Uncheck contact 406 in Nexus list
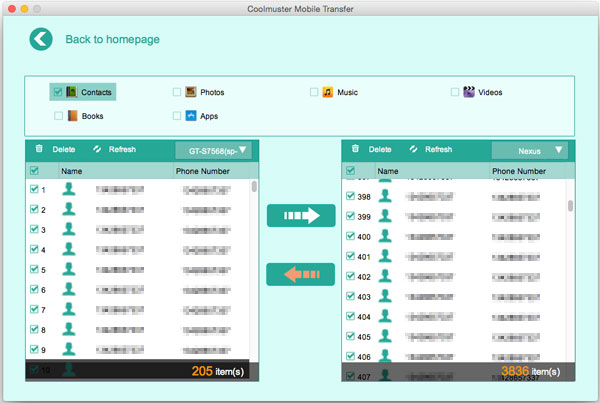Viewport: 600px width, 403px height. pyautogui.click(x=350, y=356)
